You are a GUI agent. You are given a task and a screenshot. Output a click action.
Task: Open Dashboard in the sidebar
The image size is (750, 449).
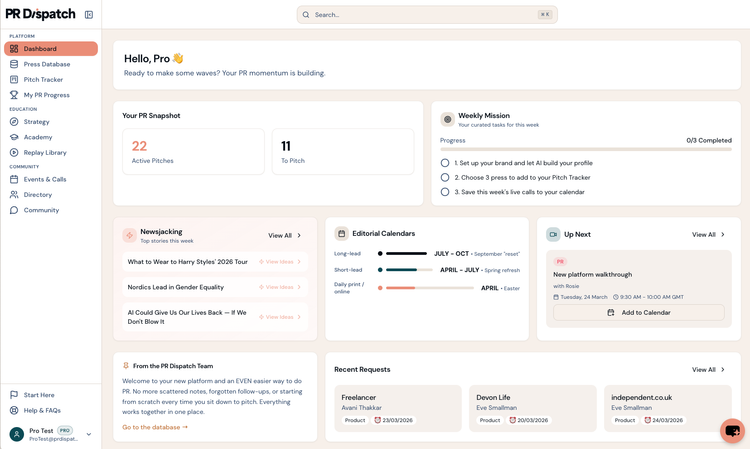pyautogui.click(x=51, y=49)
